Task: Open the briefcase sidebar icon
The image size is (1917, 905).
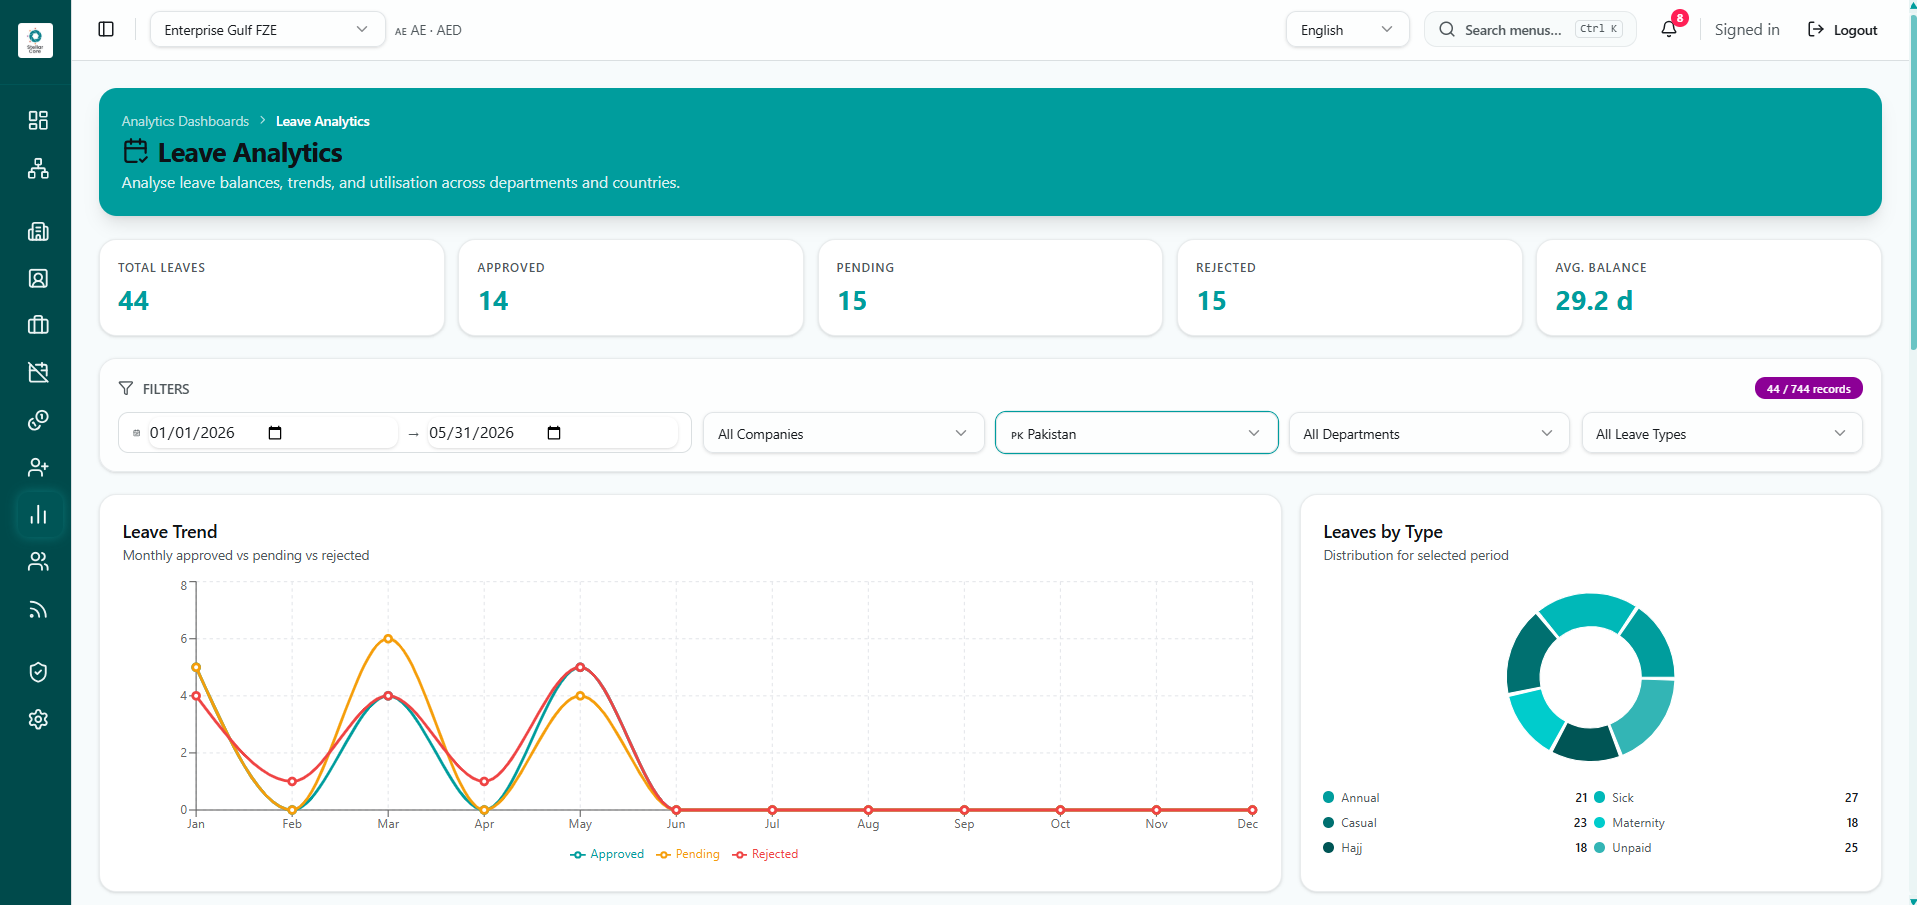Action: (38, 325)
